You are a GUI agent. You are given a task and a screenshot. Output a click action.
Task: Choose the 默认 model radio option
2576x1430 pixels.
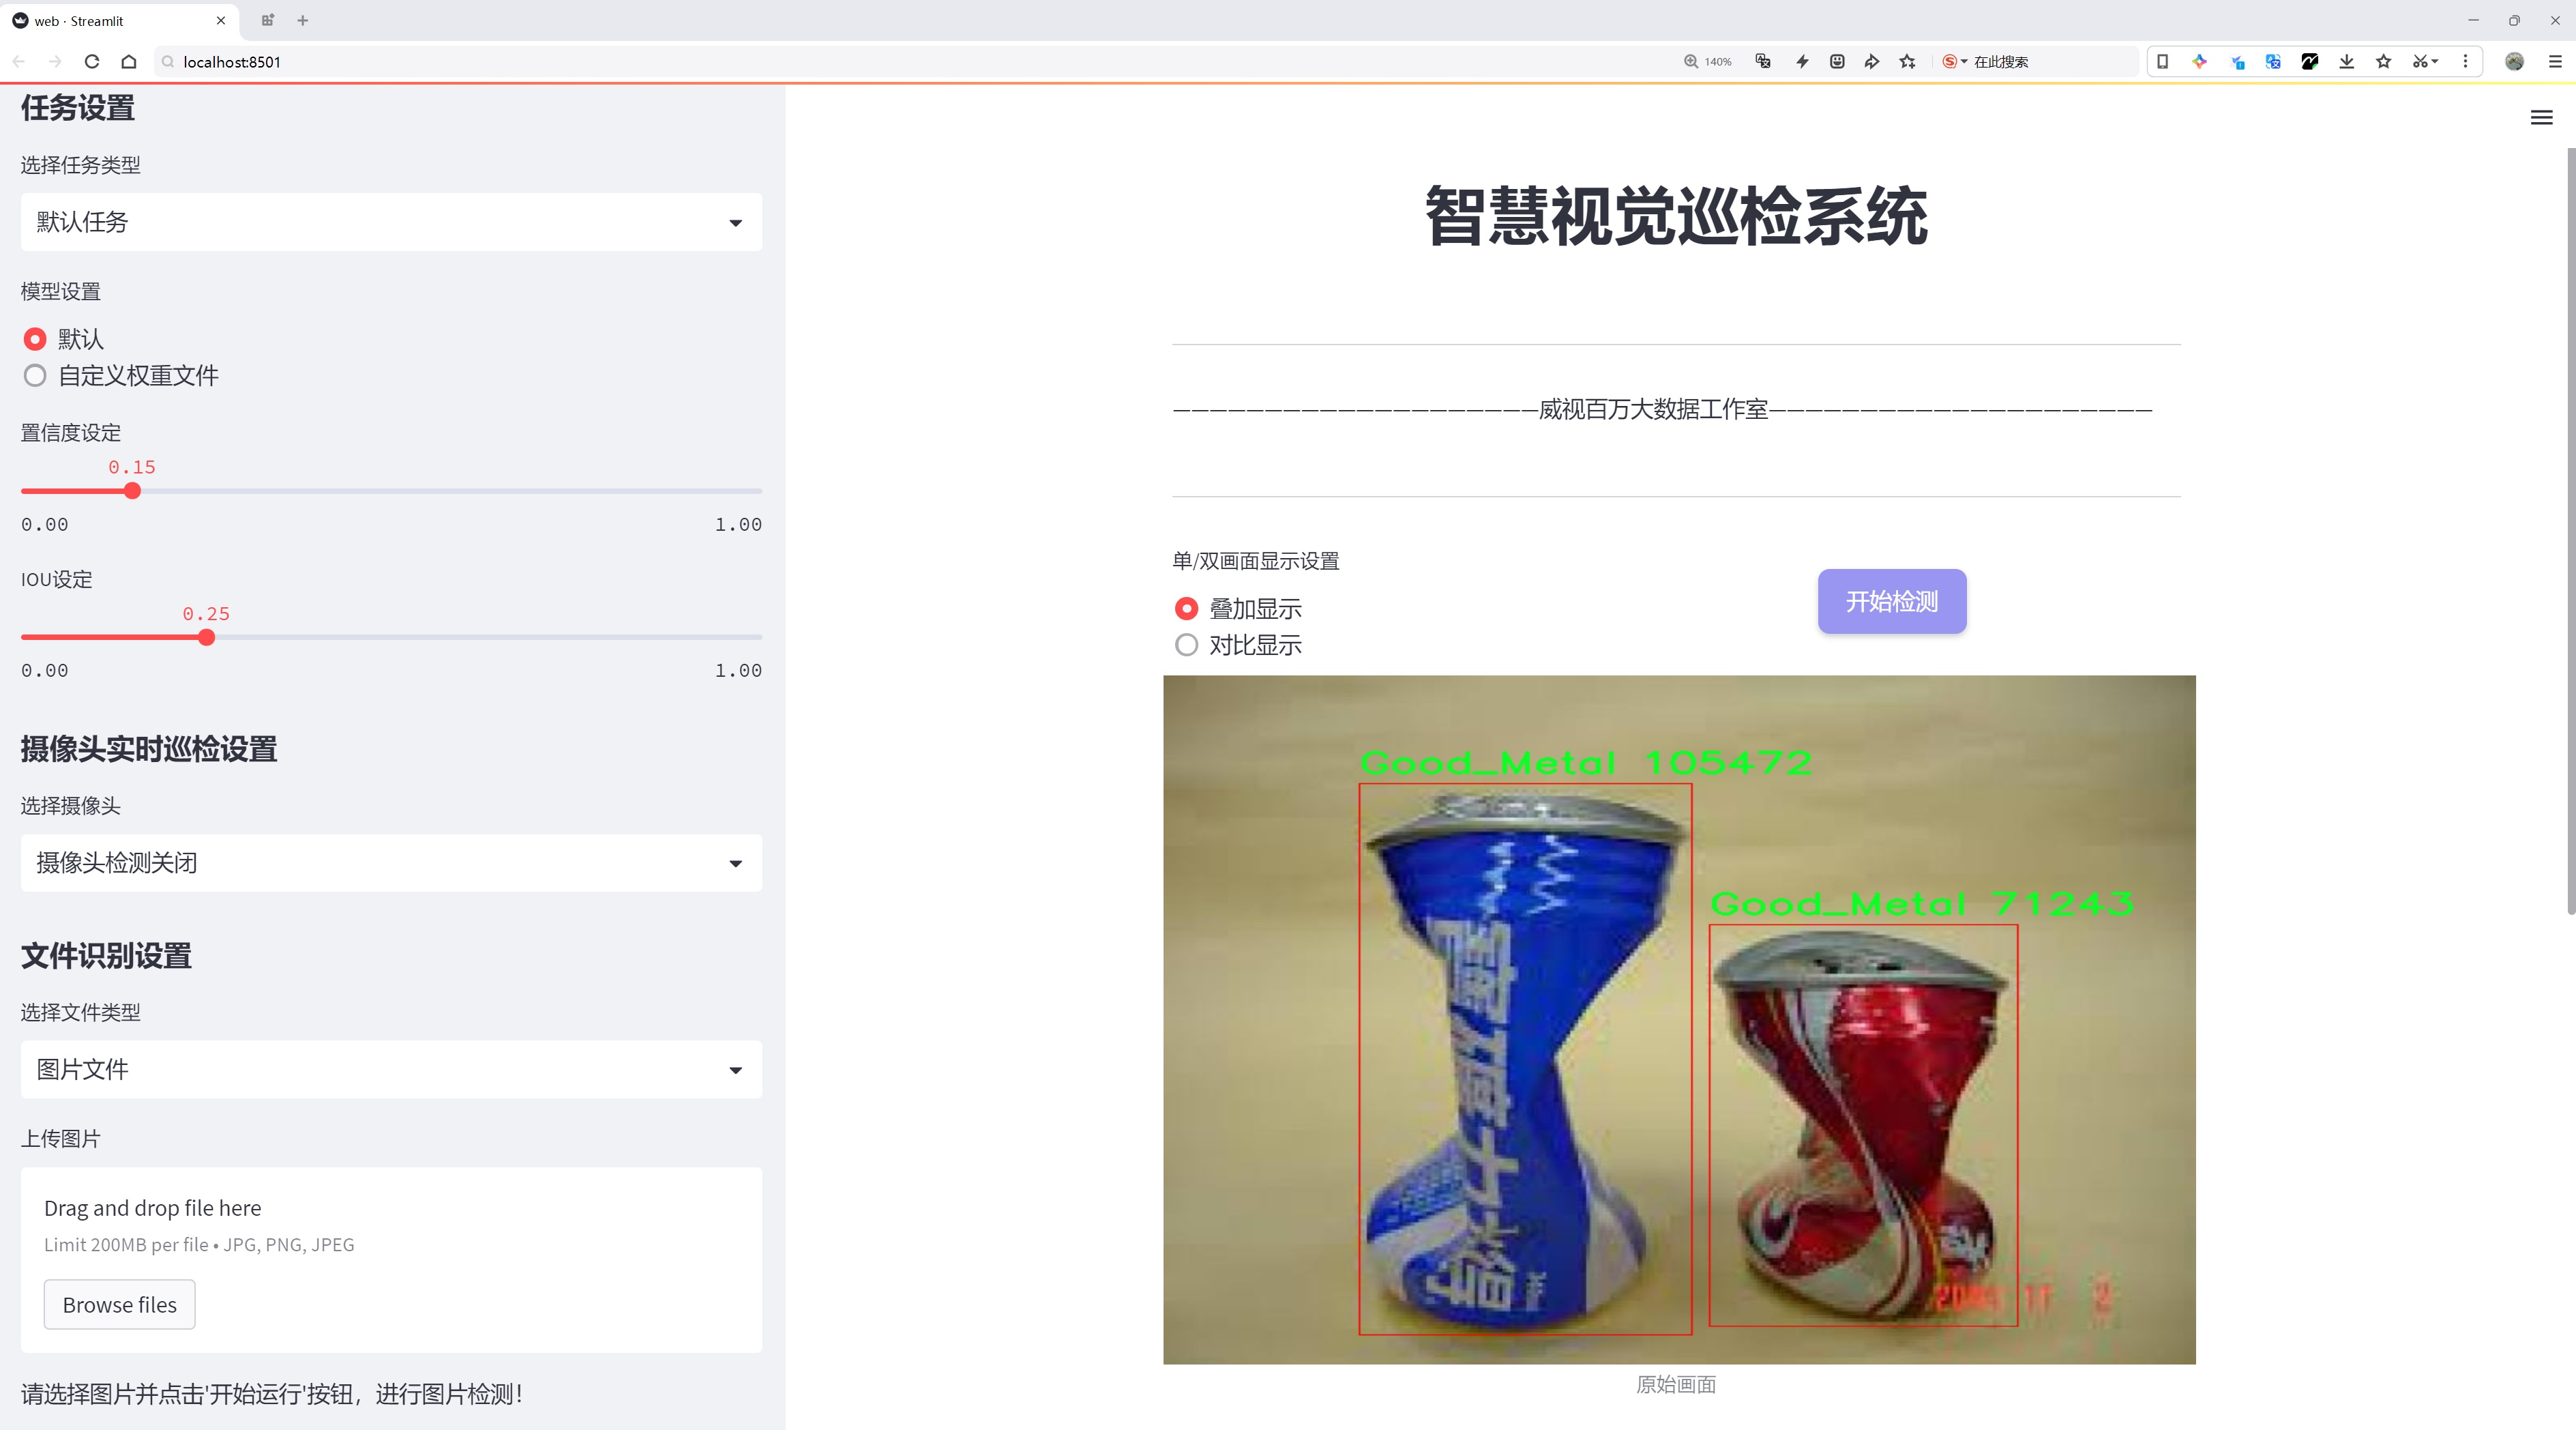pos(35,339)
